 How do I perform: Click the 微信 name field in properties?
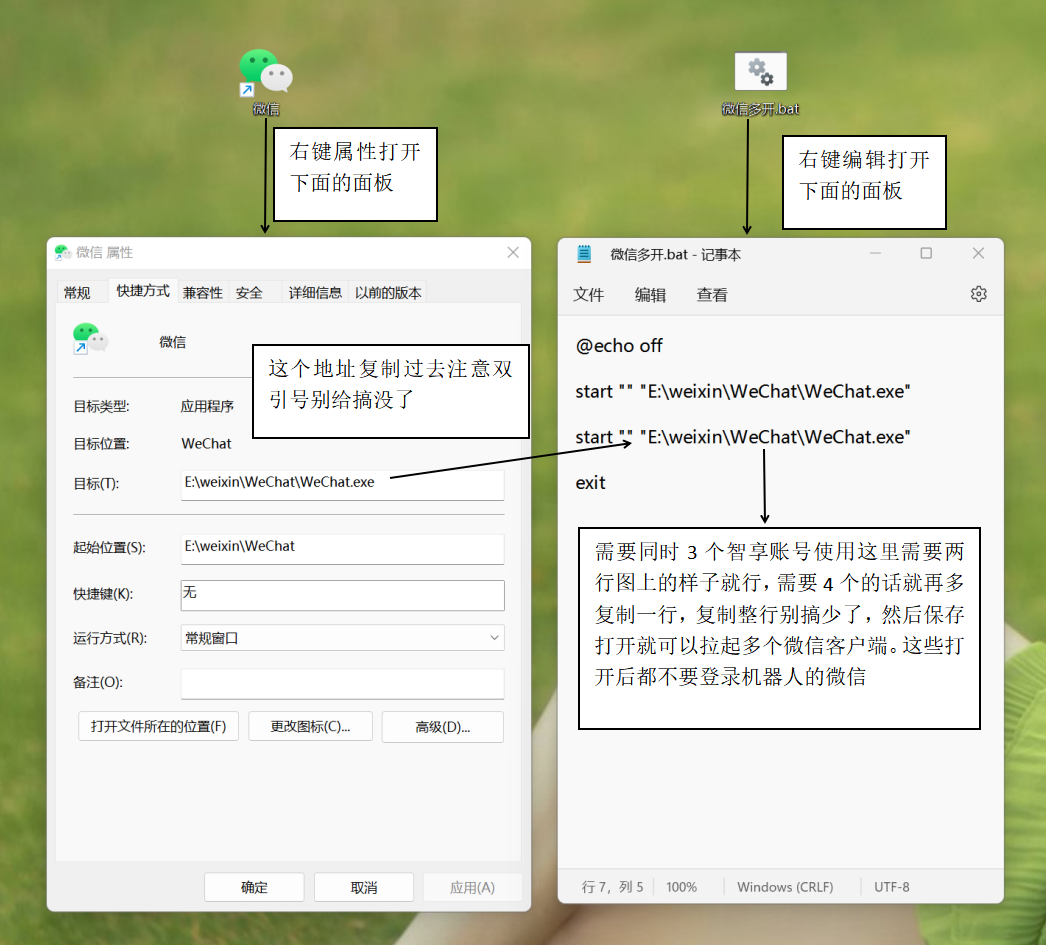pyautogui.click(x=172, y=342)
